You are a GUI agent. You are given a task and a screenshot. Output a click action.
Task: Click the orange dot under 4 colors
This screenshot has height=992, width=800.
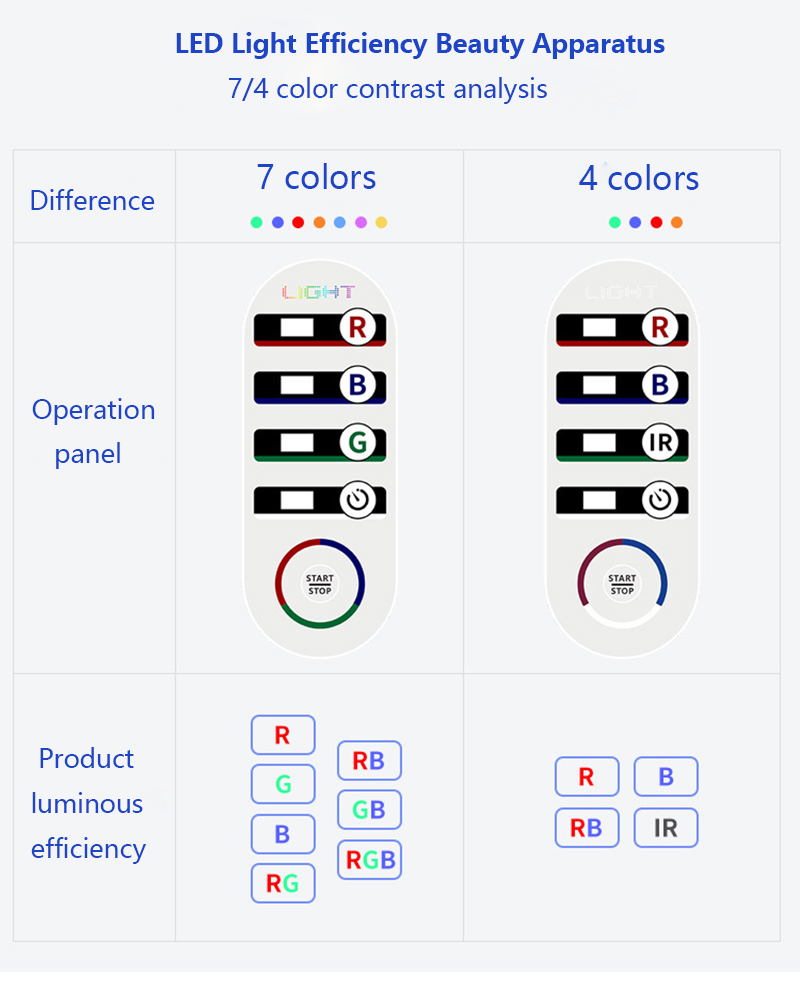677,222
